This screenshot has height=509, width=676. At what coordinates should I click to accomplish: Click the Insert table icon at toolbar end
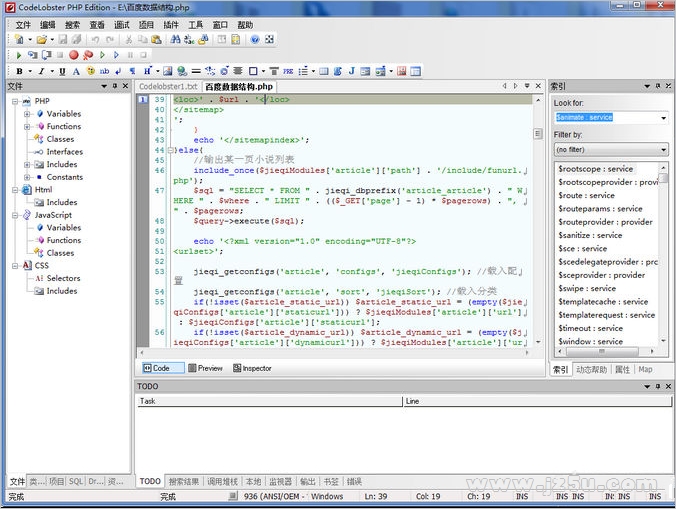(415, 71)
